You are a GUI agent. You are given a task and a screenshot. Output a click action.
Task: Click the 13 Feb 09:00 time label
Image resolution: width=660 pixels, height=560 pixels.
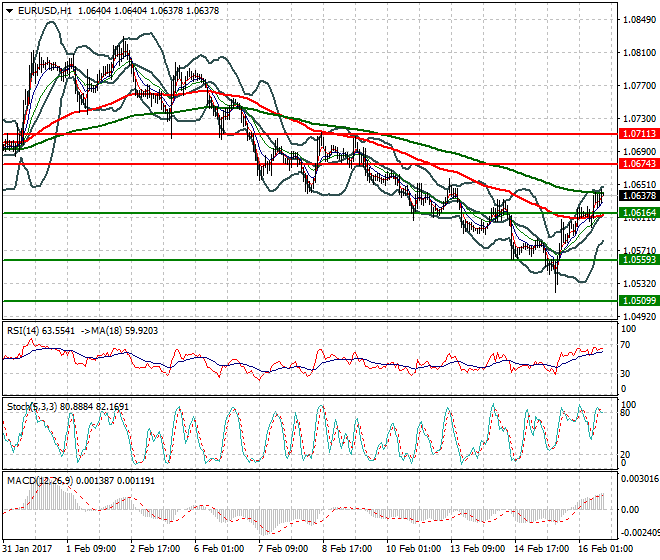click(x=477, y=549)
